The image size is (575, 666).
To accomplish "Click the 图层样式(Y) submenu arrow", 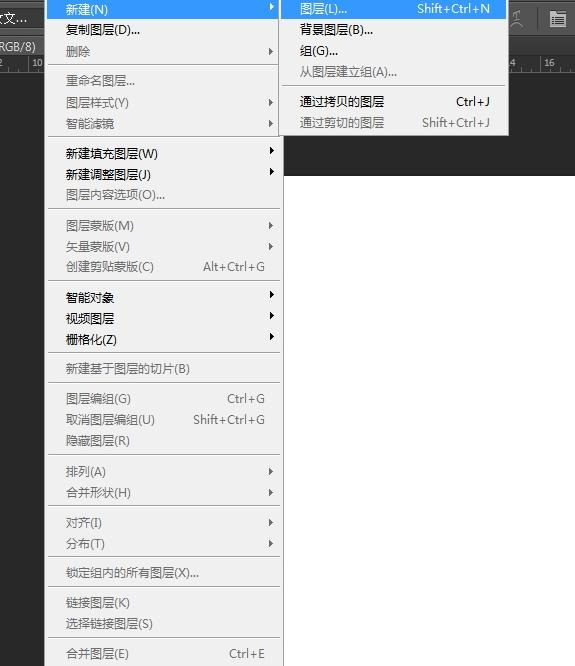I will [x=271, y=102].
